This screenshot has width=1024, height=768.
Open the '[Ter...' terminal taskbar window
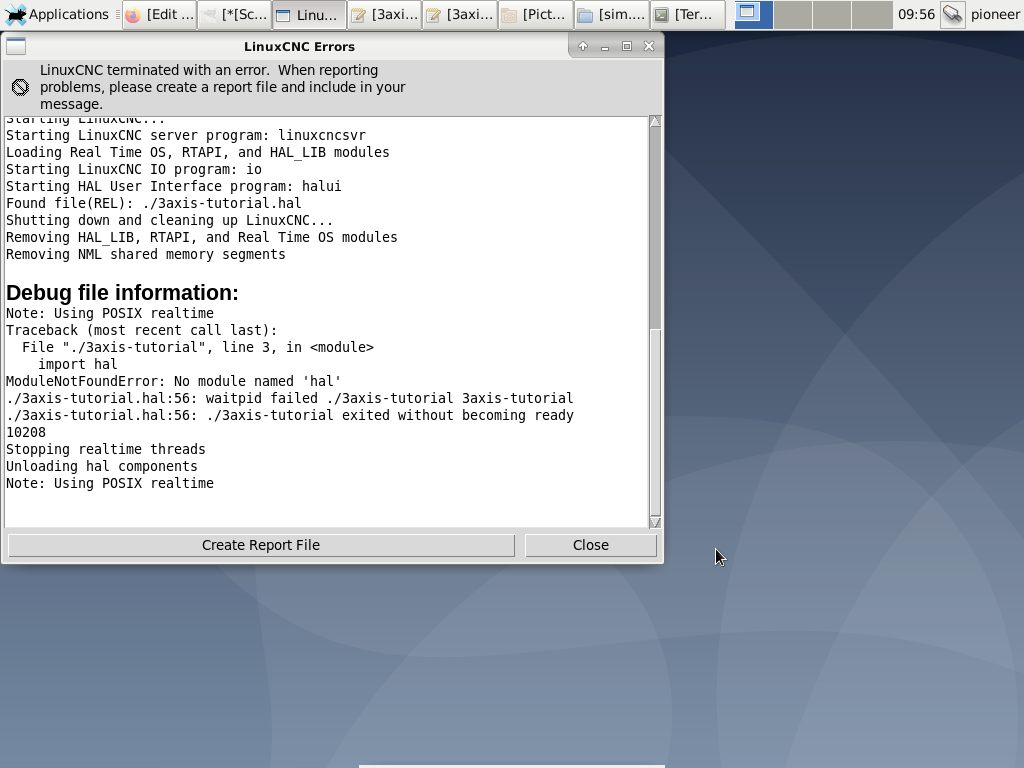coord(686,15)
